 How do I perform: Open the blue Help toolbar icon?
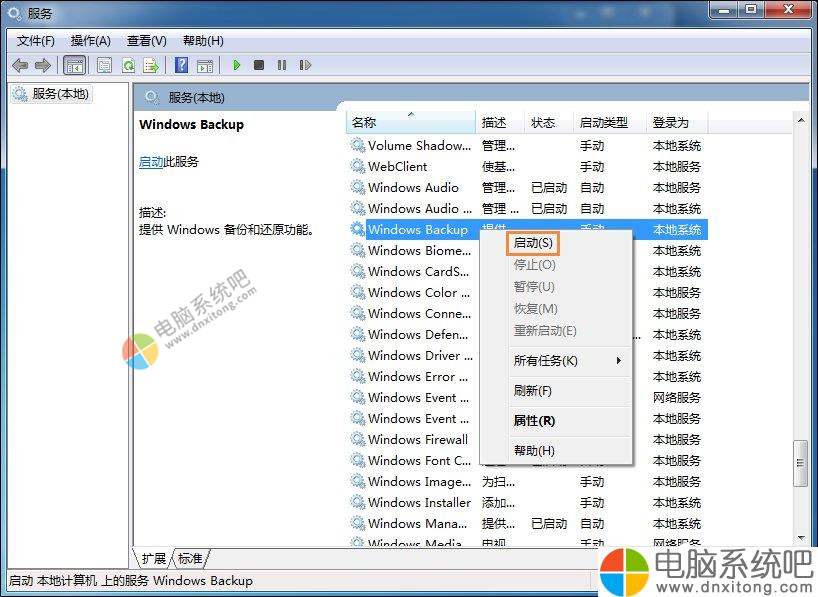pos(181,65)
